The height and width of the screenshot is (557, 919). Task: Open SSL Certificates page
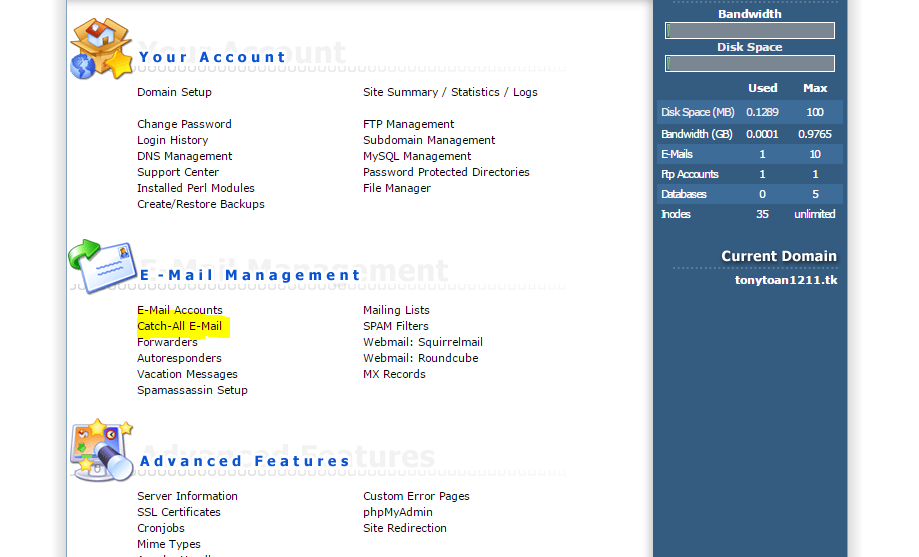click(179, 512)
